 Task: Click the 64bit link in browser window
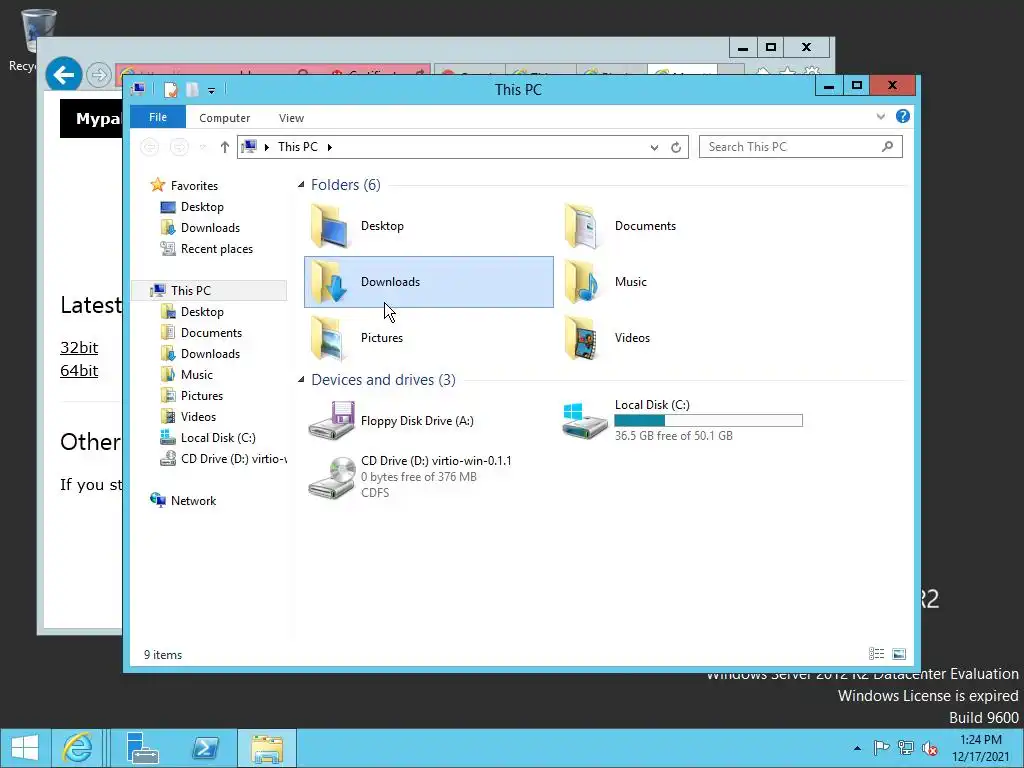79,370
